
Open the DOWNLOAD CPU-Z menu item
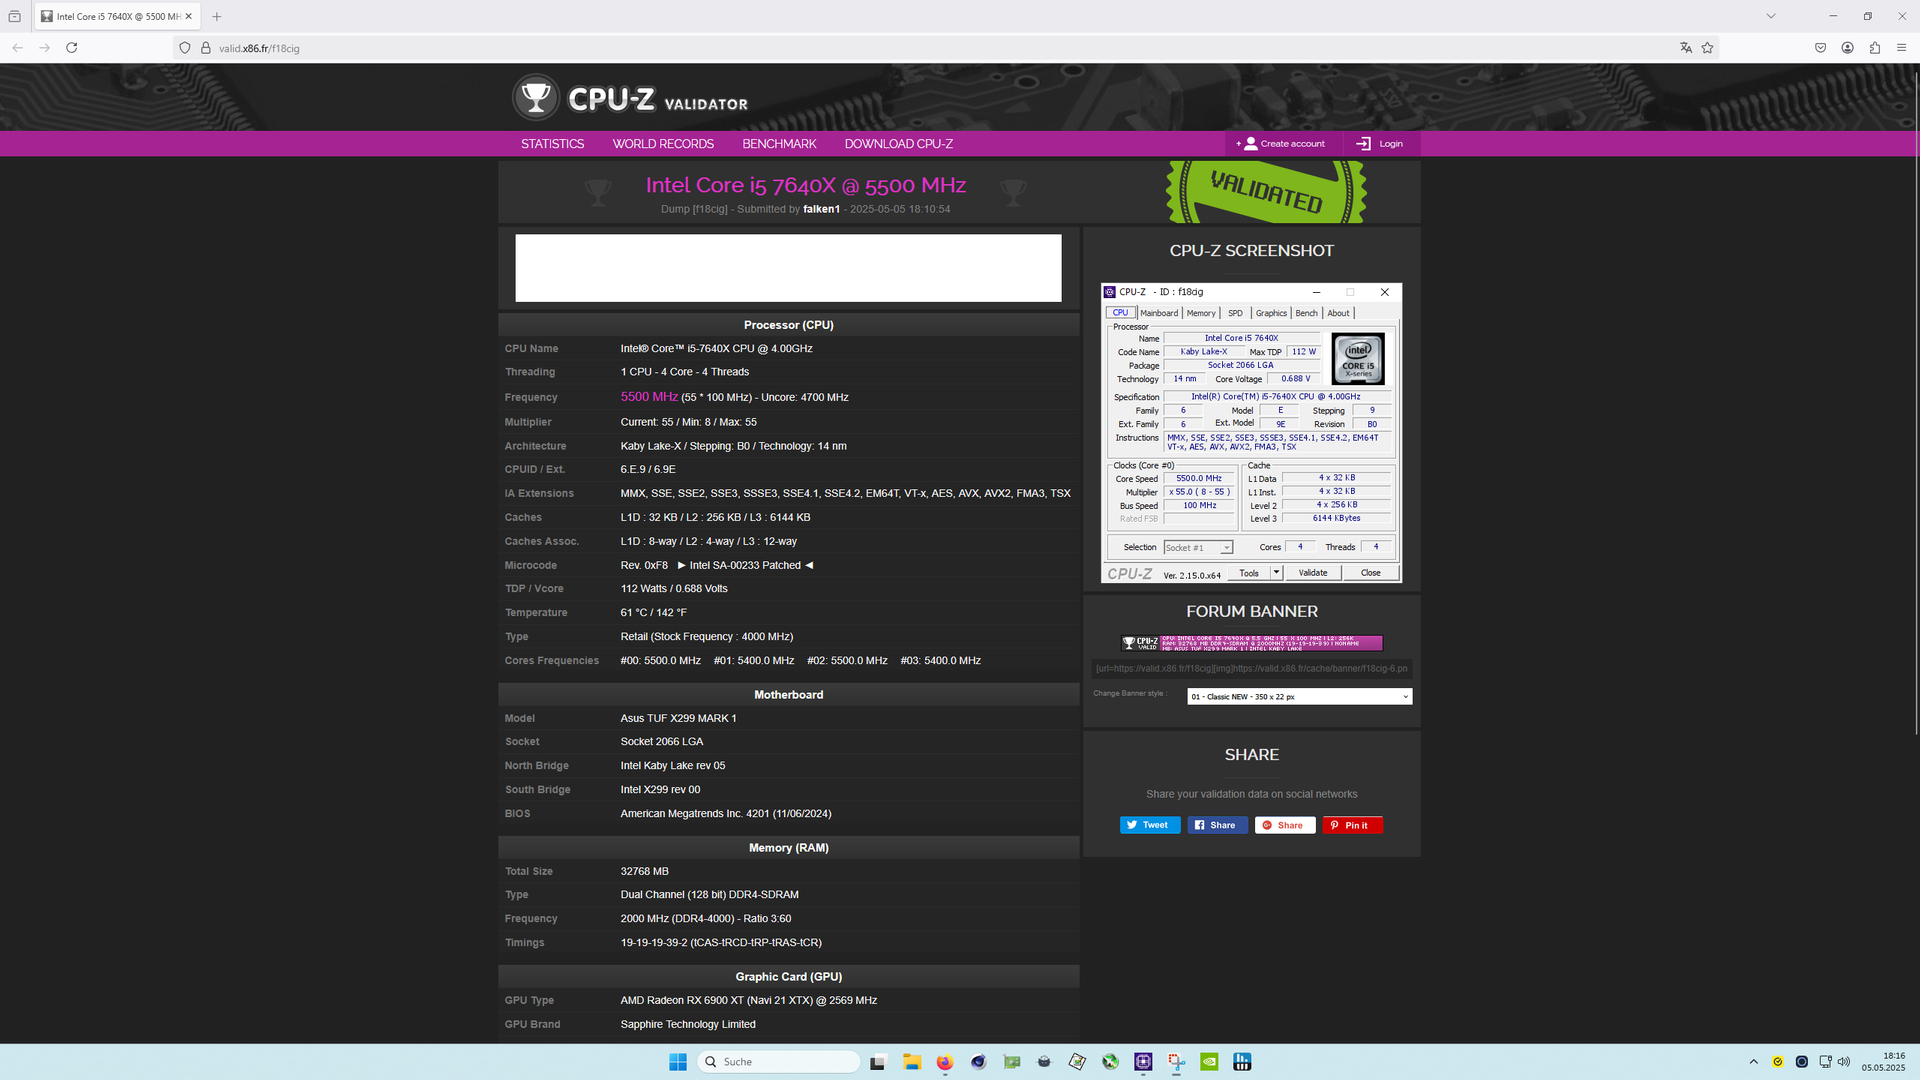click(898, 144)
